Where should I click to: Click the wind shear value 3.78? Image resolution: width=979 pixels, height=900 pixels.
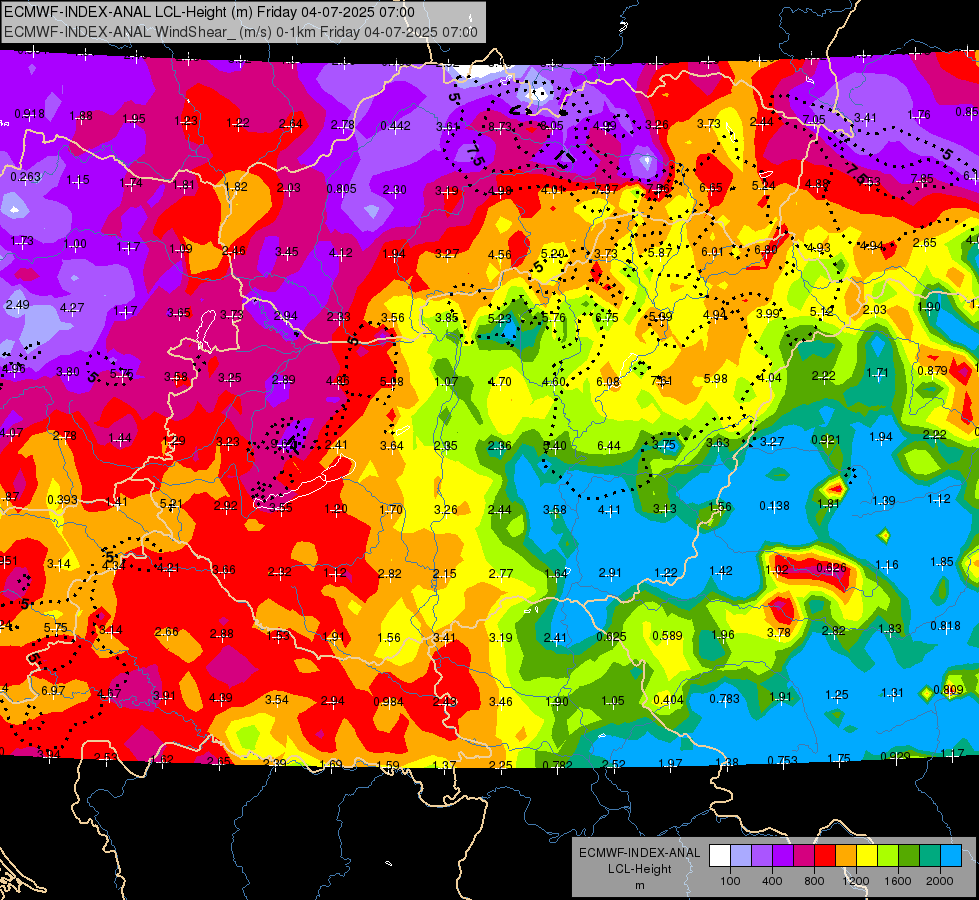coord(779,633)
